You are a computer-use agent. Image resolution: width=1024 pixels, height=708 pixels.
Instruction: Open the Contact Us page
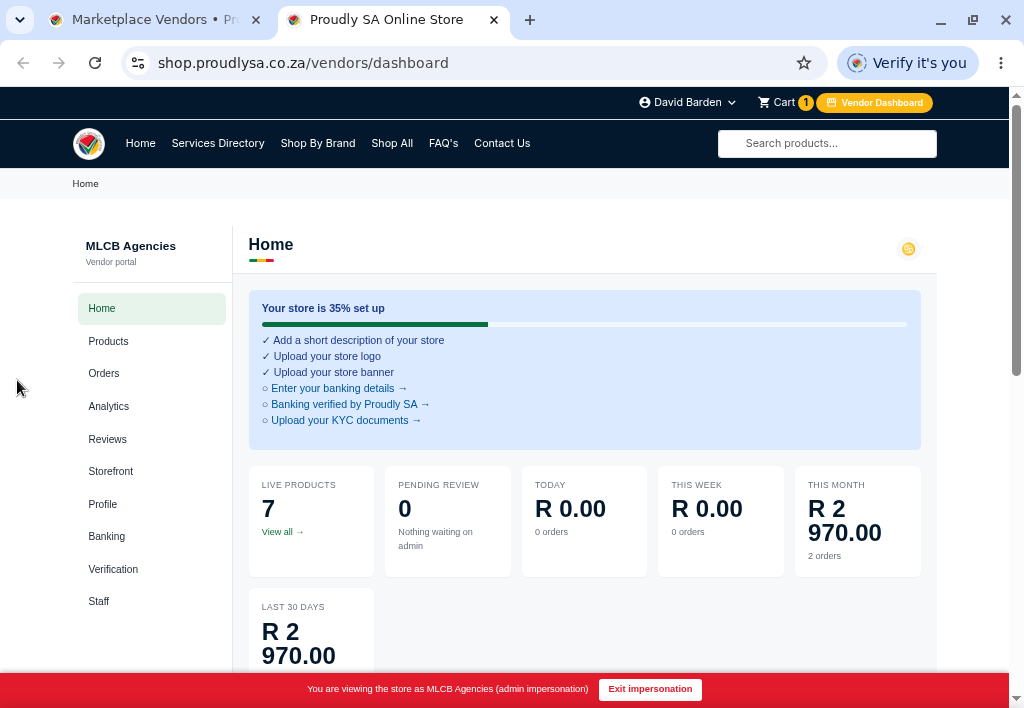pyautogui.click(x=502, y=144)
